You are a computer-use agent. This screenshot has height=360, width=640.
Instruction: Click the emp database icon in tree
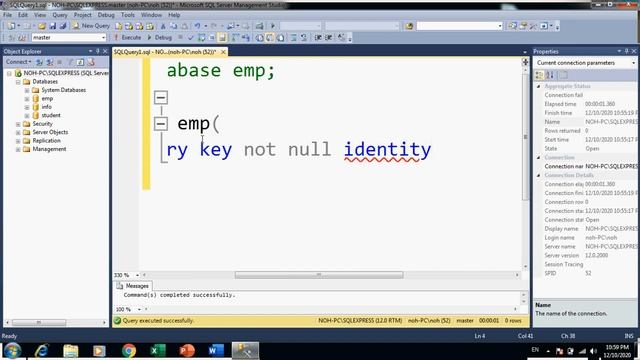(36, 98)
